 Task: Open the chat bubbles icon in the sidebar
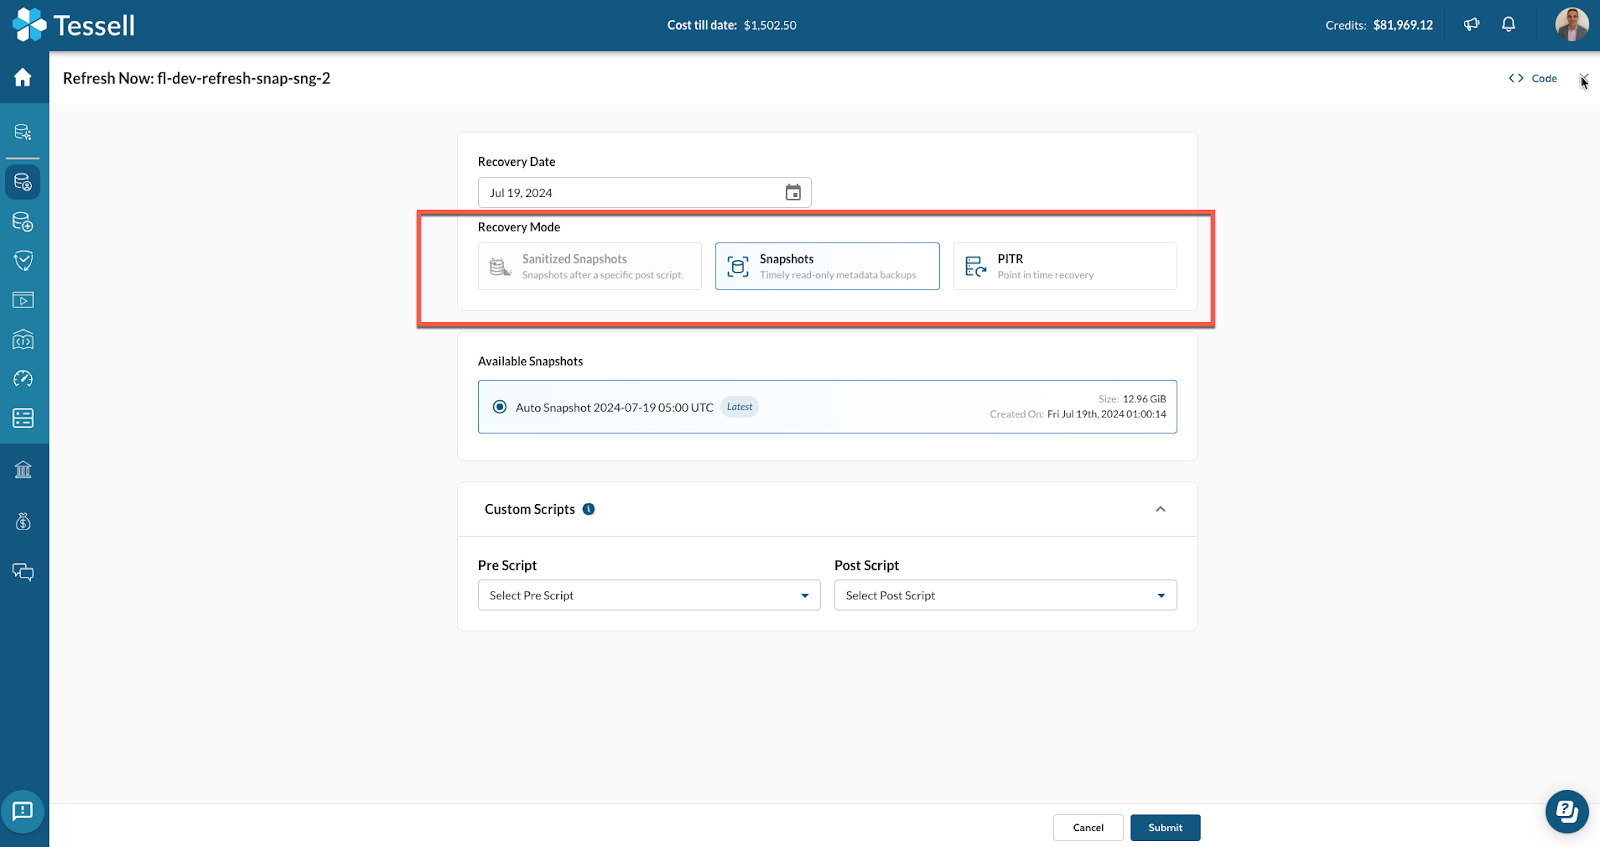click(23, 572)
